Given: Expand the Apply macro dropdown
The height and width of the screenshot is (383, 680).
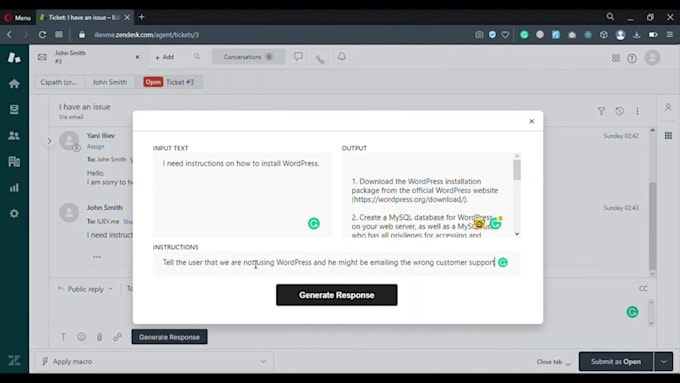Looking at the screenshot, I should point(154,361).
